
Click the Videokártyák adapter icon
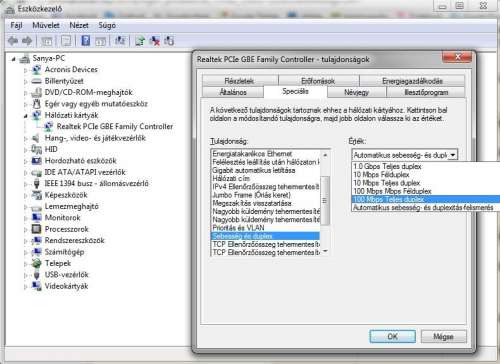pyautogui.click(x=36, y=286)
